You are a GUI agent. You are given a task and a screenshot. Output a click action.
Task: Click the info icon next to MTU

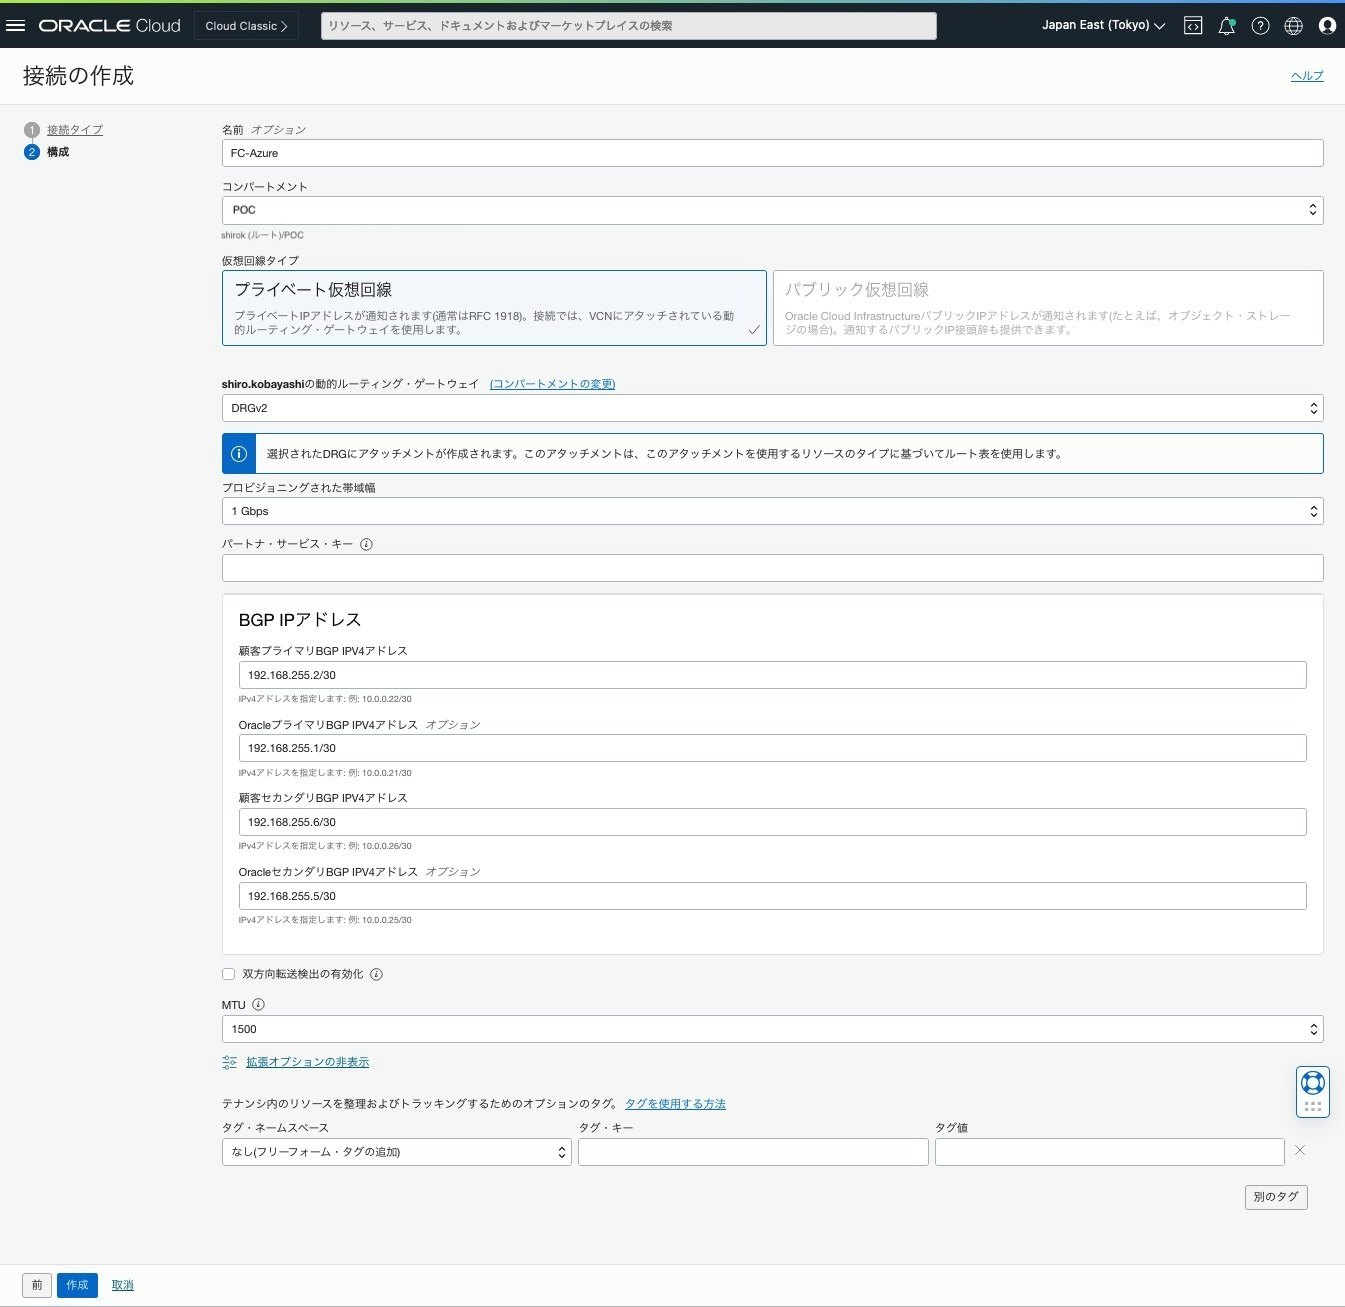(258, 1005)
